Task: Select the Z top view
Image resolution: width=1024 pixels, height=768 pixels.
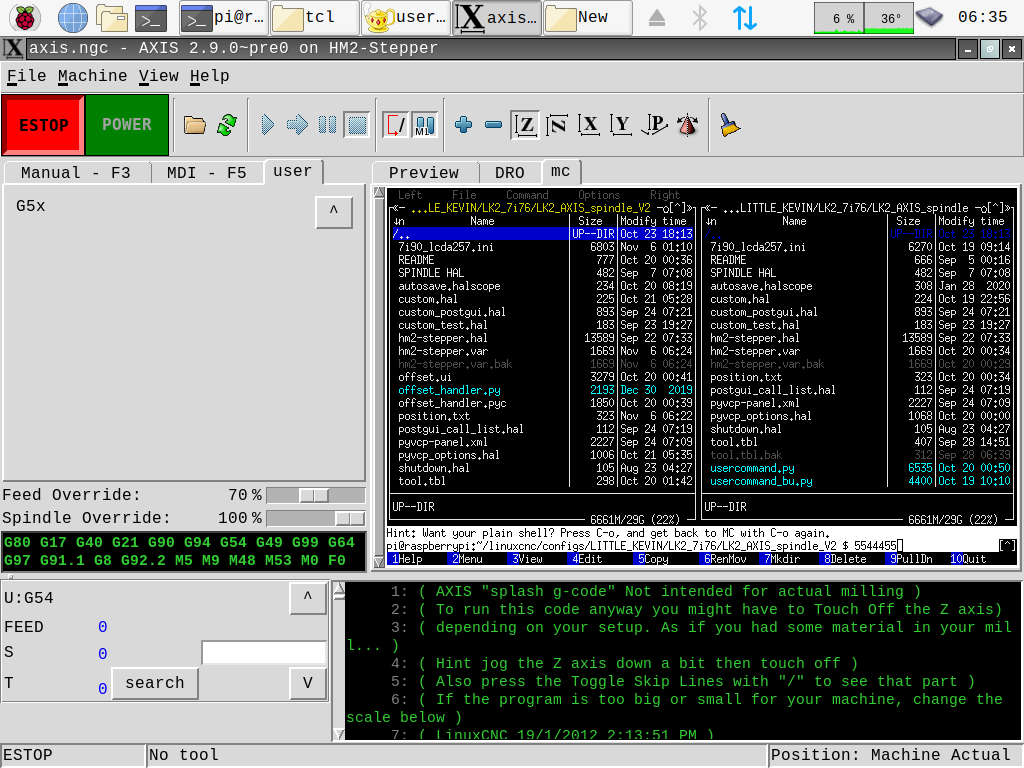Action: click(x=526, y=125)
